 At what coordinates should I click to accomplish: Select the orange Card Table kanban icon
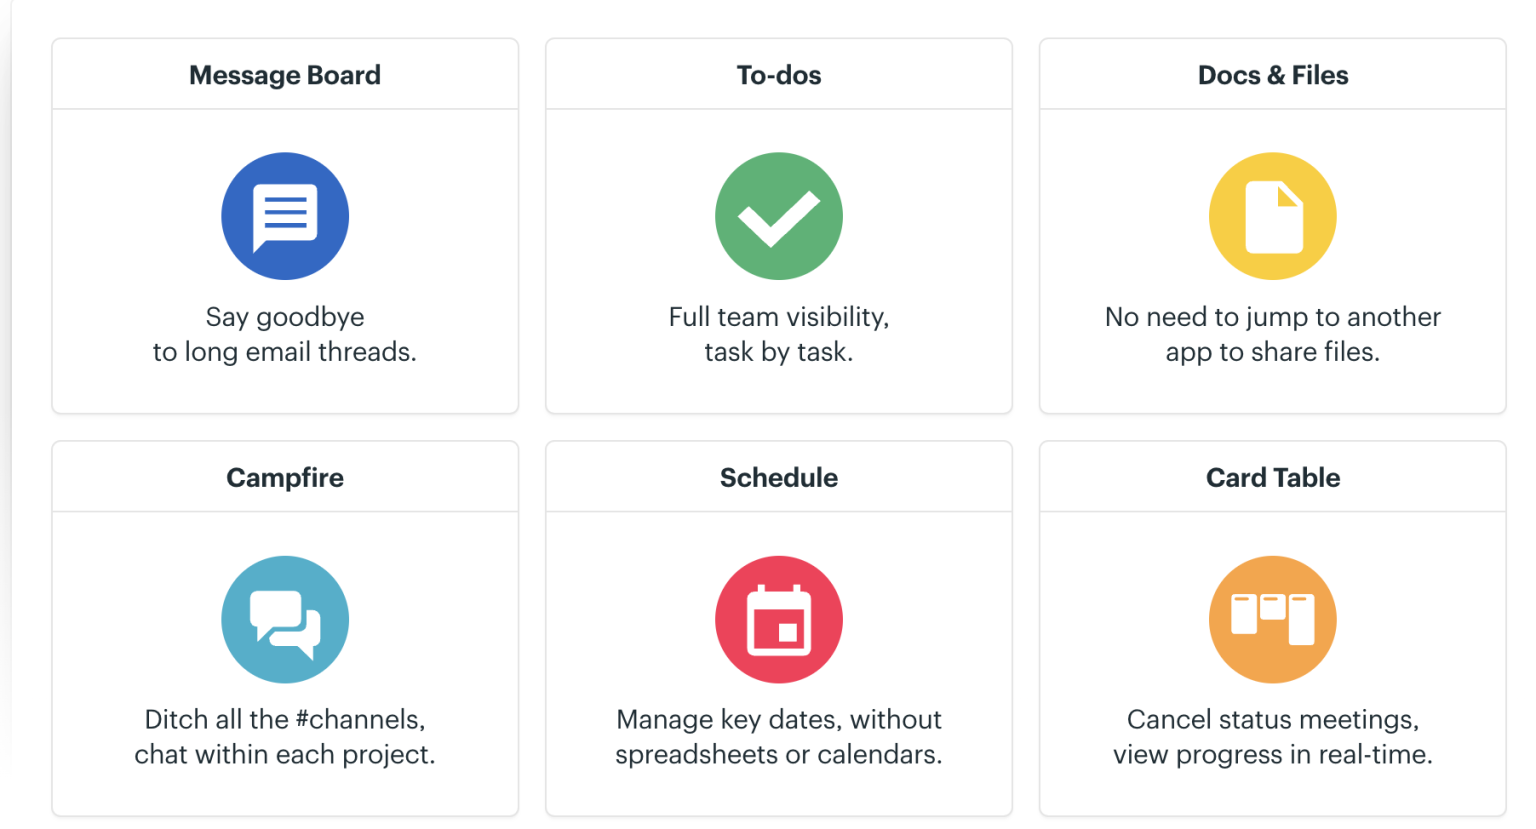click(1272, 619)
